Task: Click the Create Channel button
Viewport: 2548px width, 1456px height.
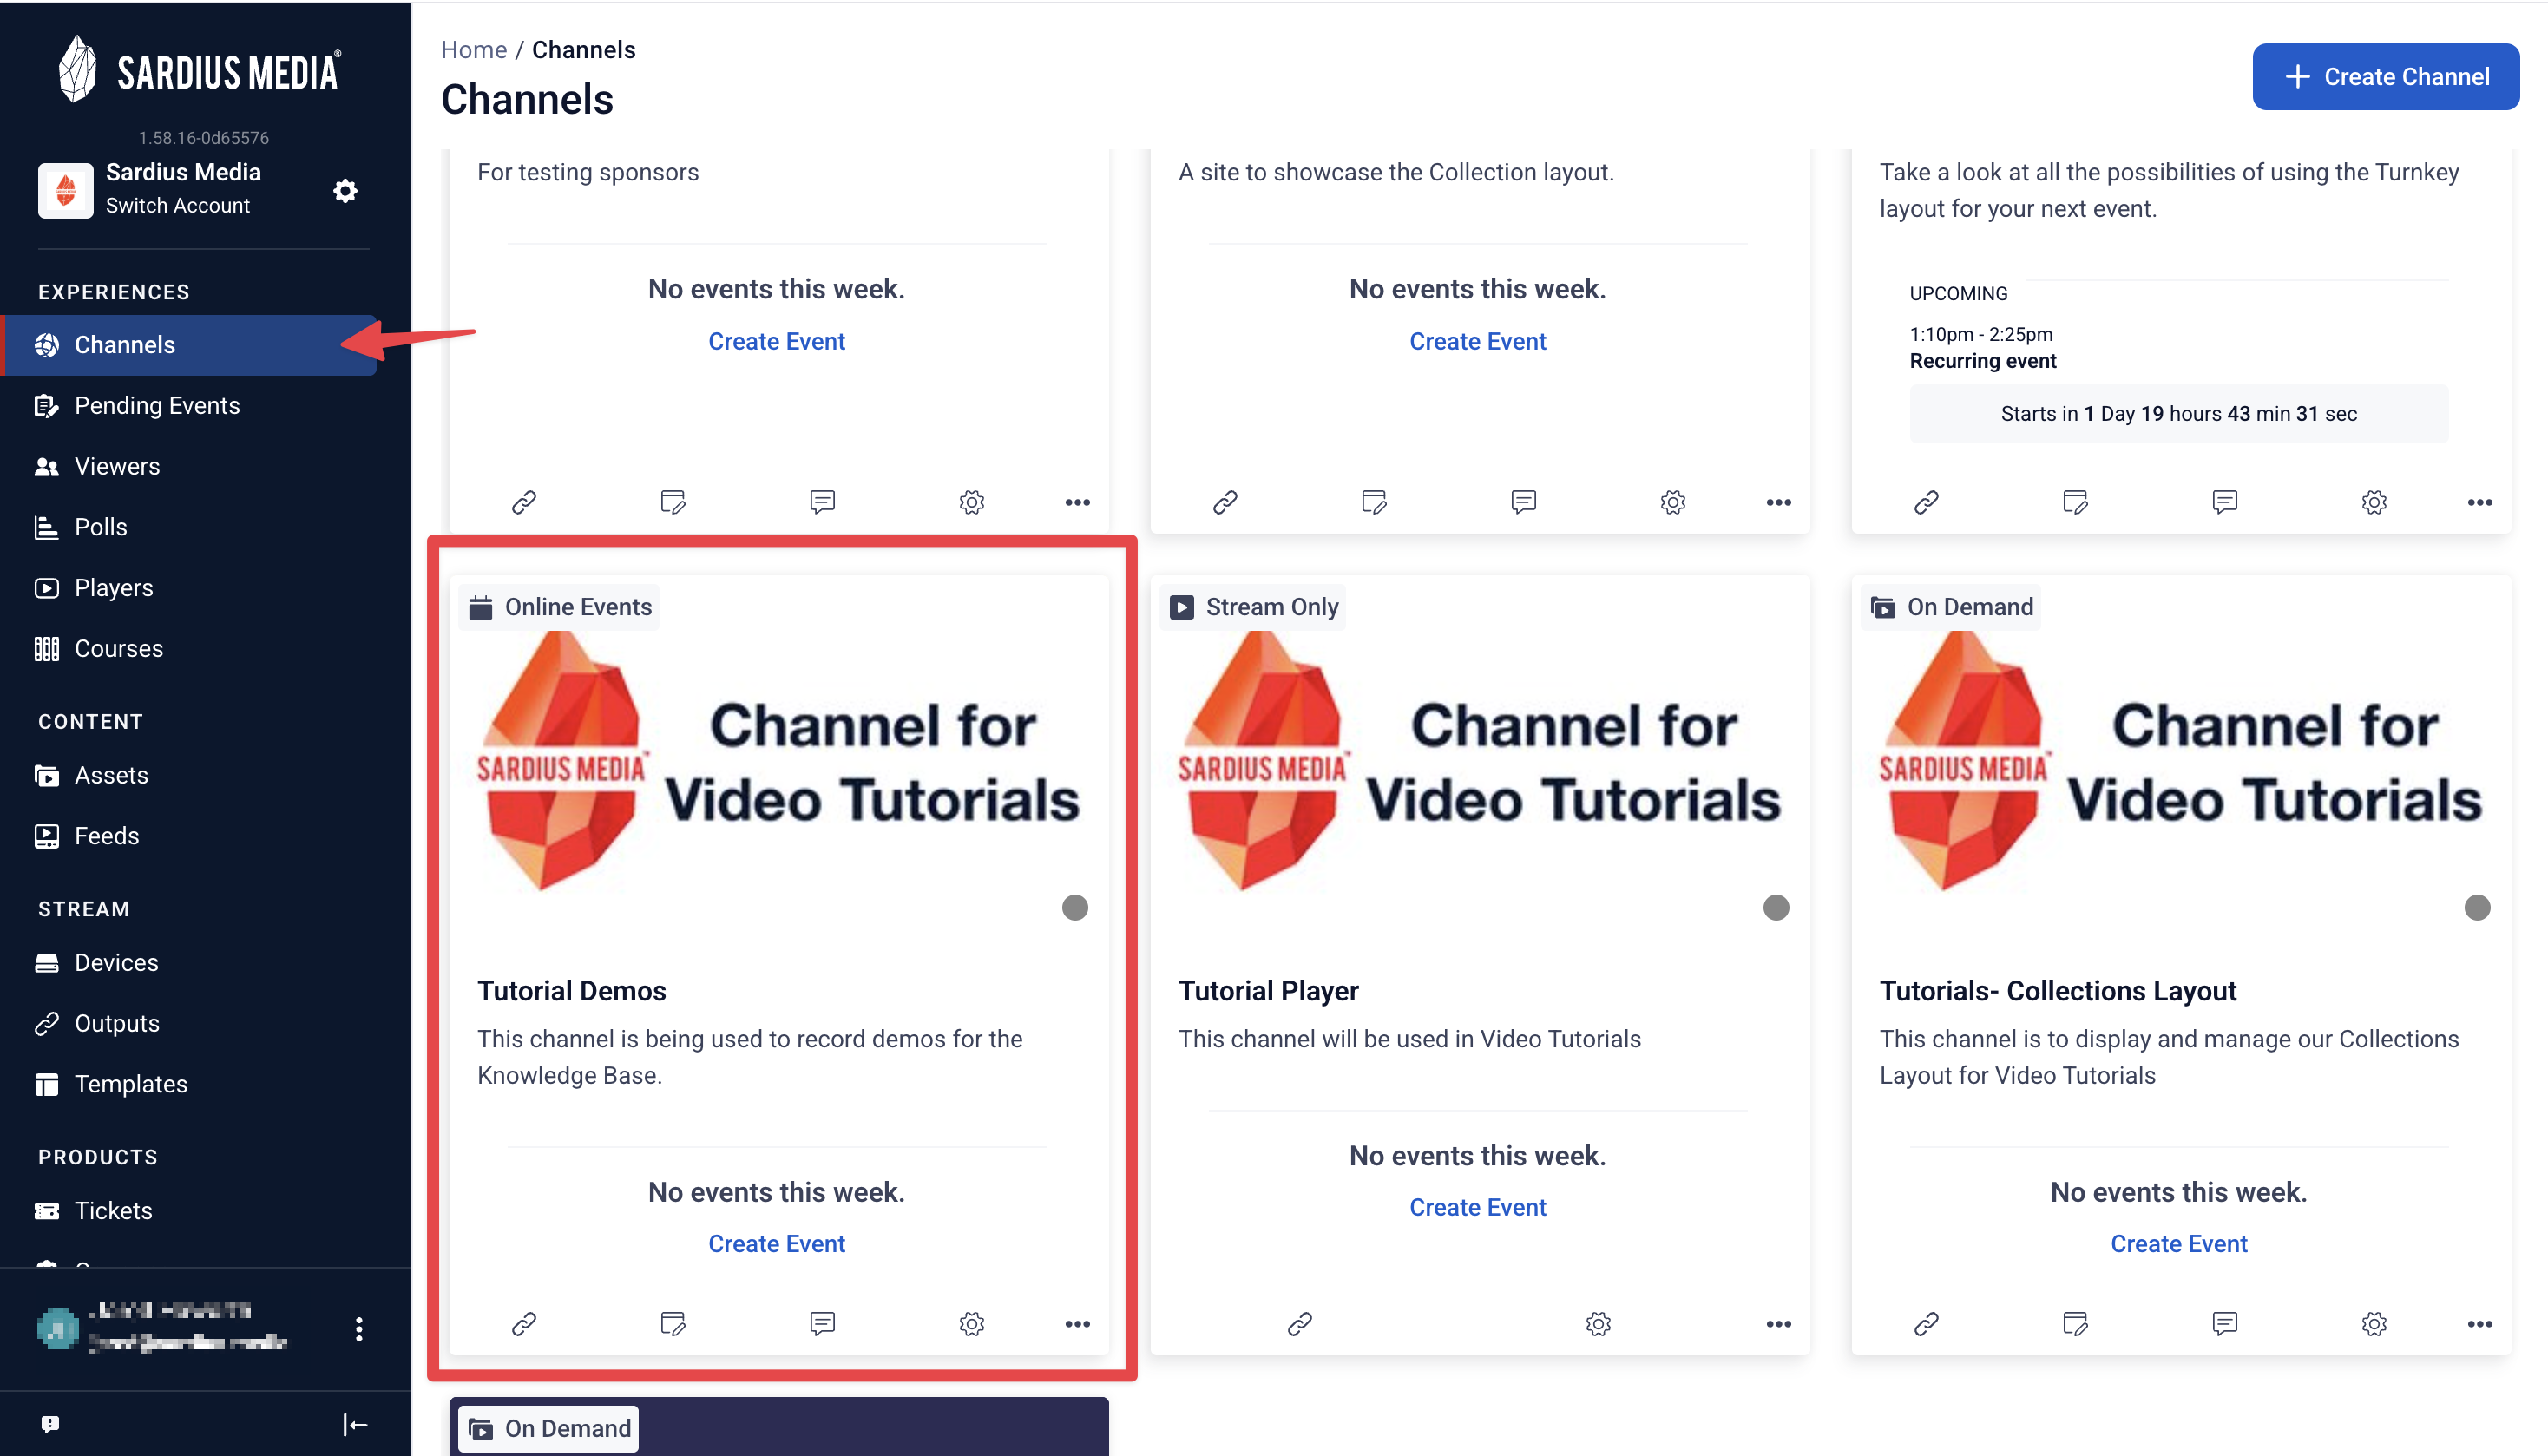Action: [2385, 77]
